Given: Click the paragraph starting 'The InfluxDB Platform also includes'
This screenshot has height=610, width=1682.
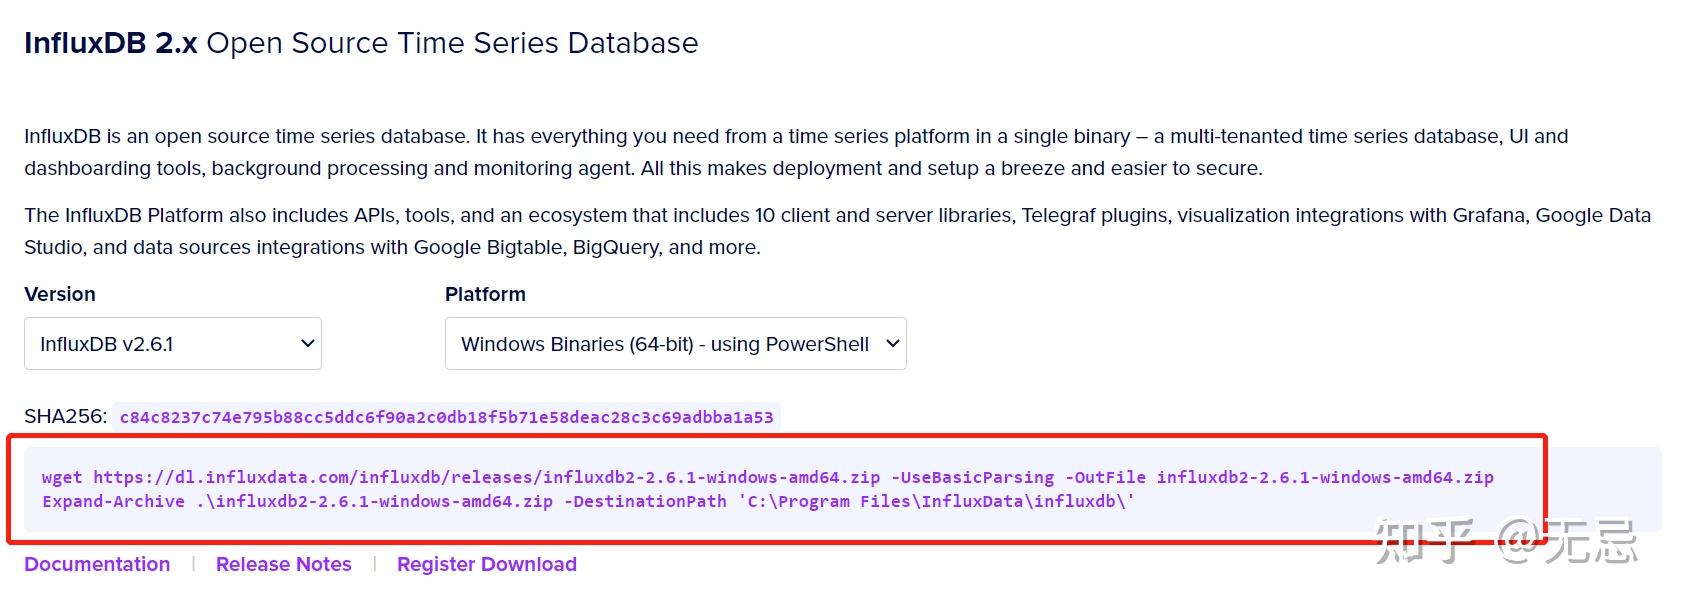Looking at the screenshot, I should pyautogui.click(x=837, y=231).
